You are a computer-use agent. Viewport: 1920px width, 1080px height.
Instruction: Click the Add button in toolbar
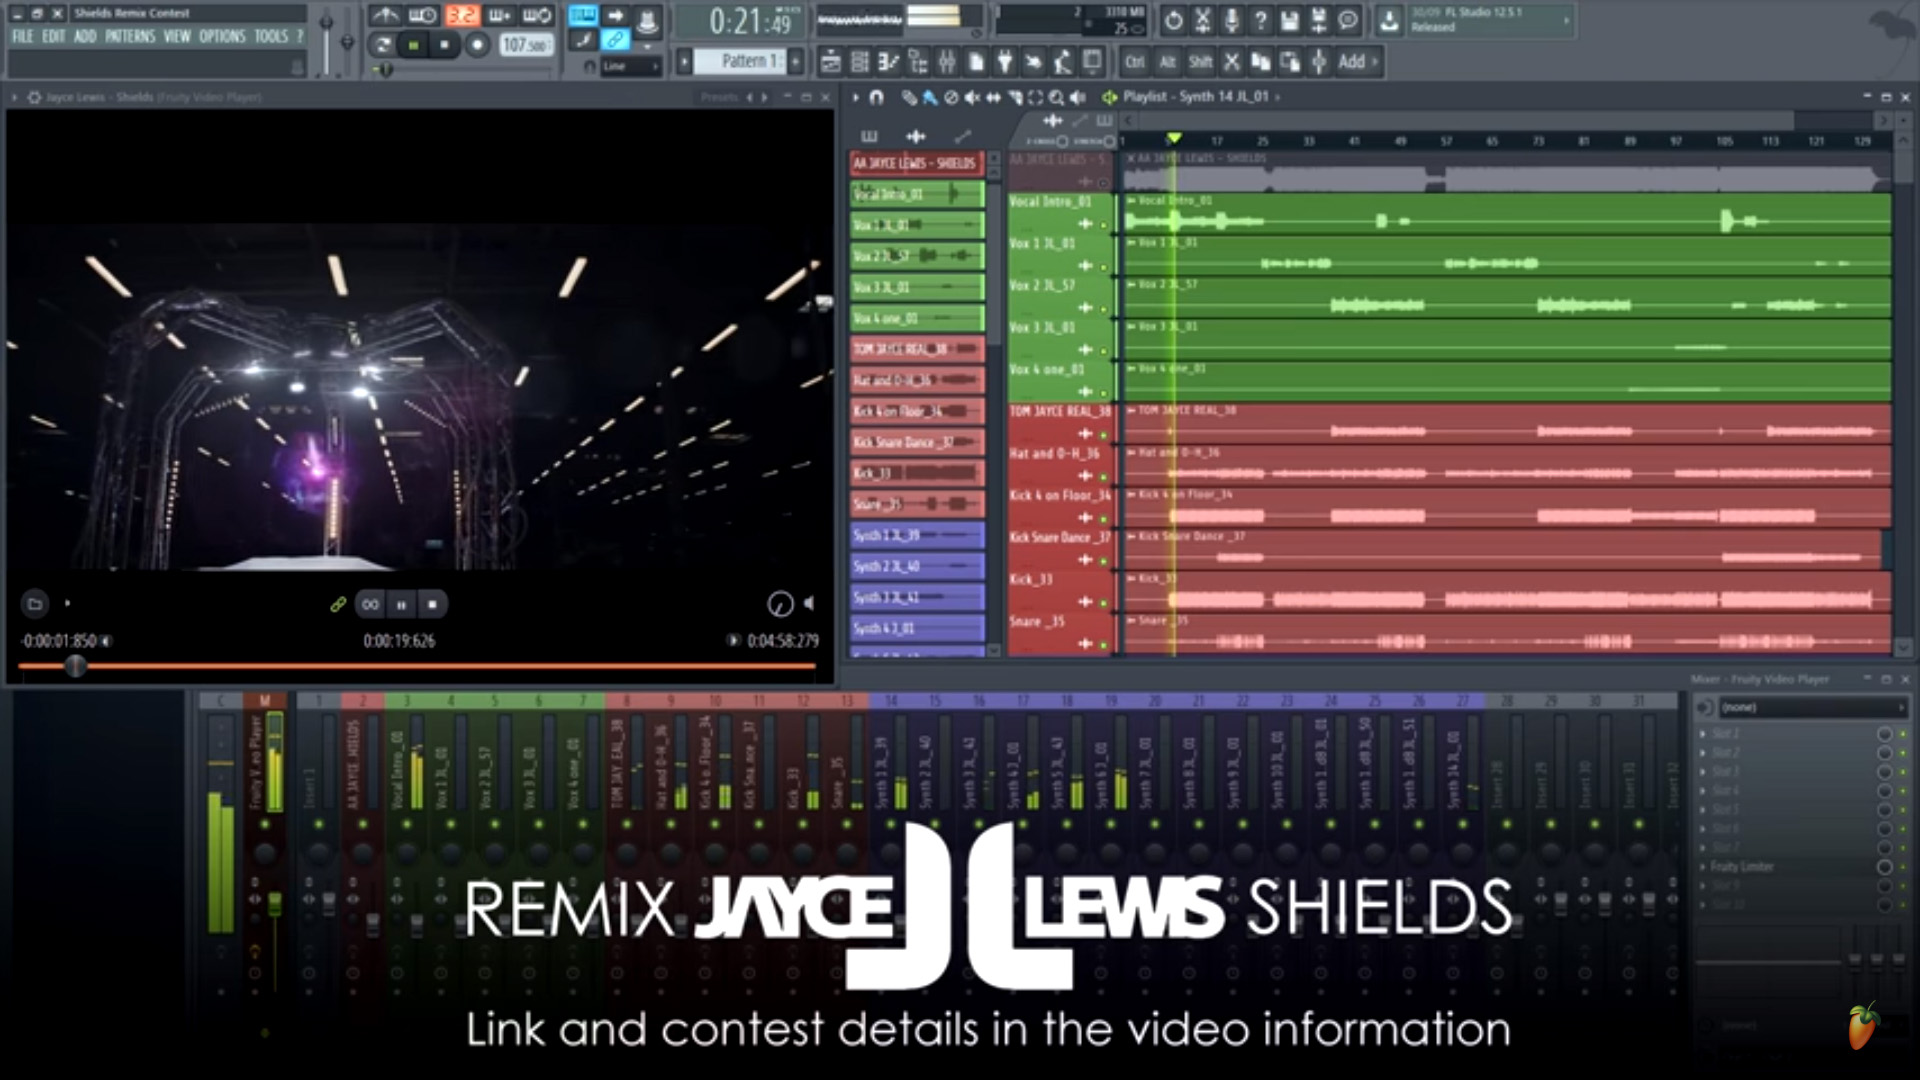pyautogui.click(x=1352, y=62)
